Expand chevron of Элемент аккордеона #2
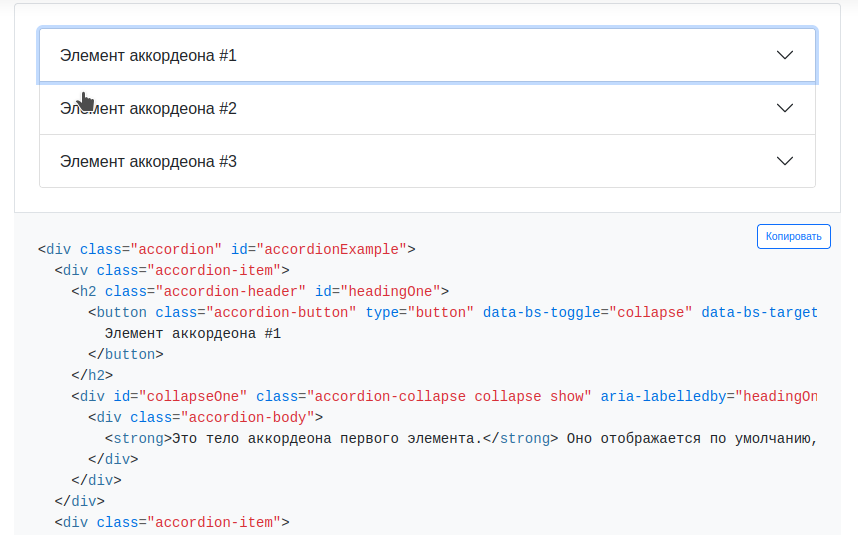Screen dimensions: 858x535 tap(785, 108)
